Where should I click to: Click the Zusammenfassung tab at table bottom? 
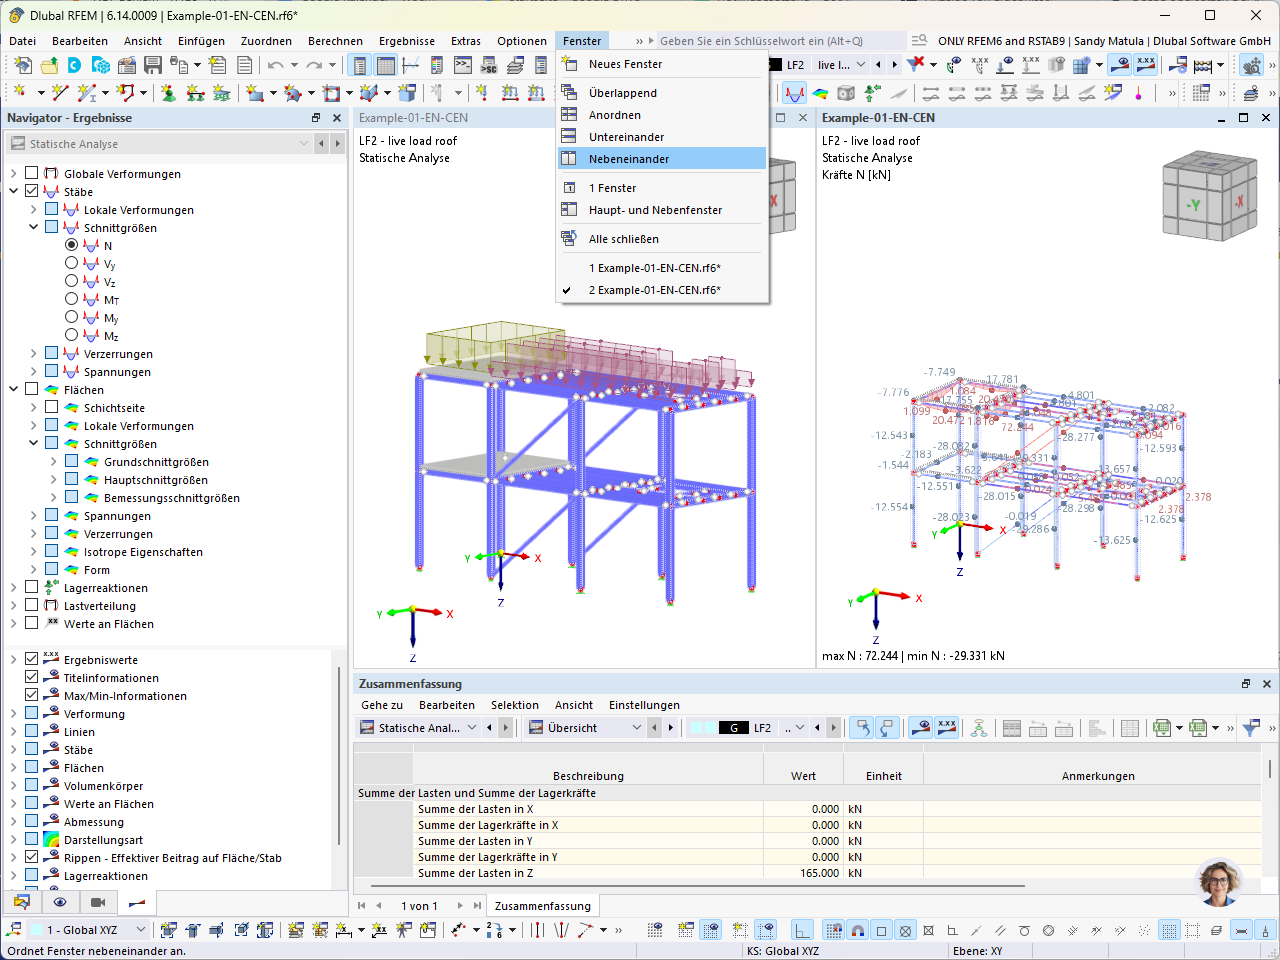(x=543, y=906)
